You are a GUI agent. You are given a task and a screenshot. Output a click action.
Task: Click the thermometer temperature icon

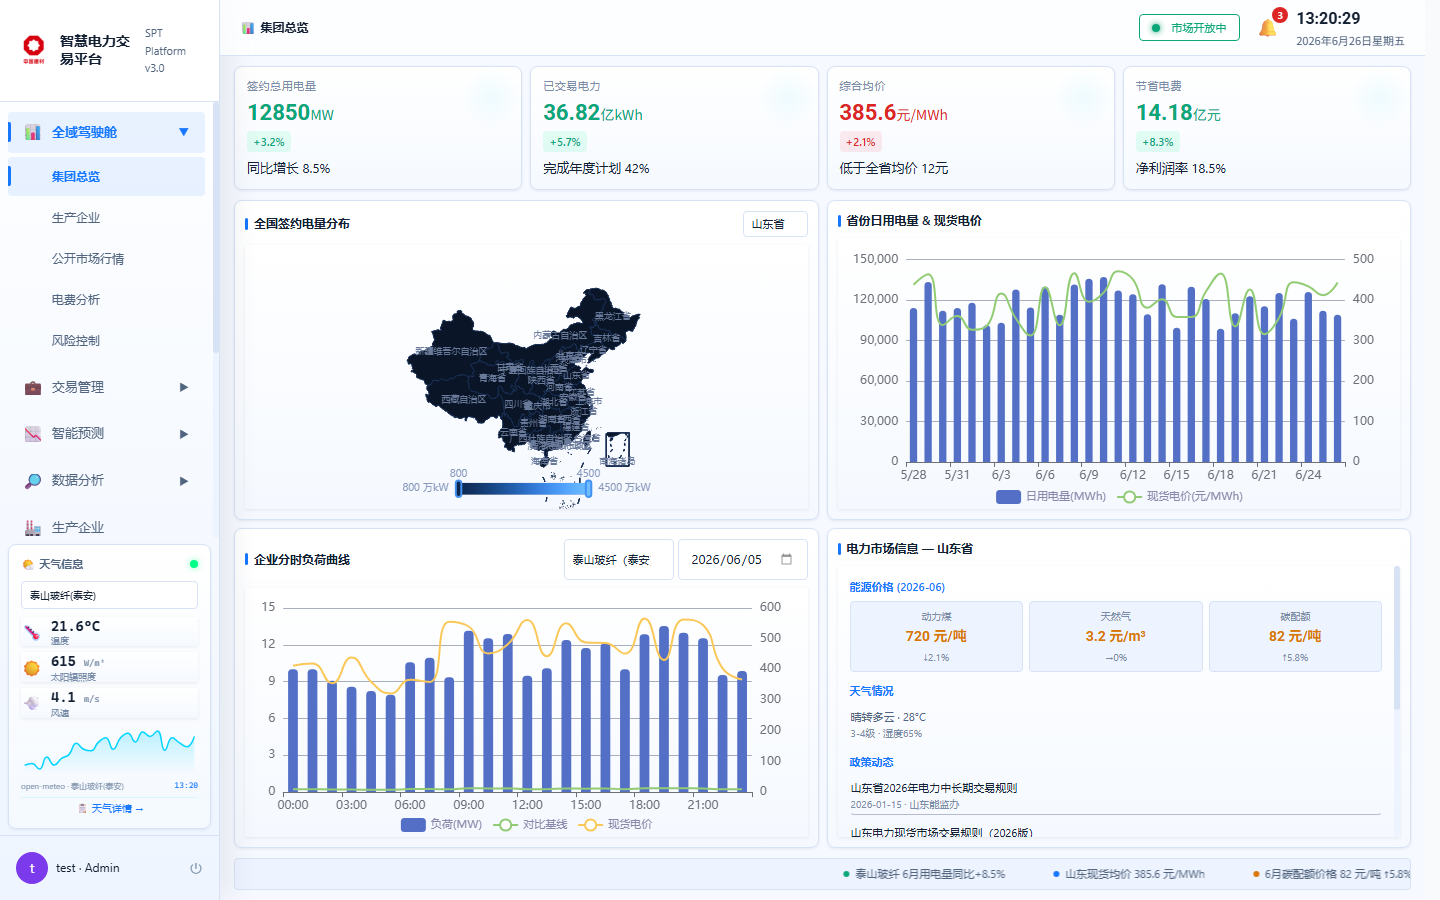[x=32, y=632]
